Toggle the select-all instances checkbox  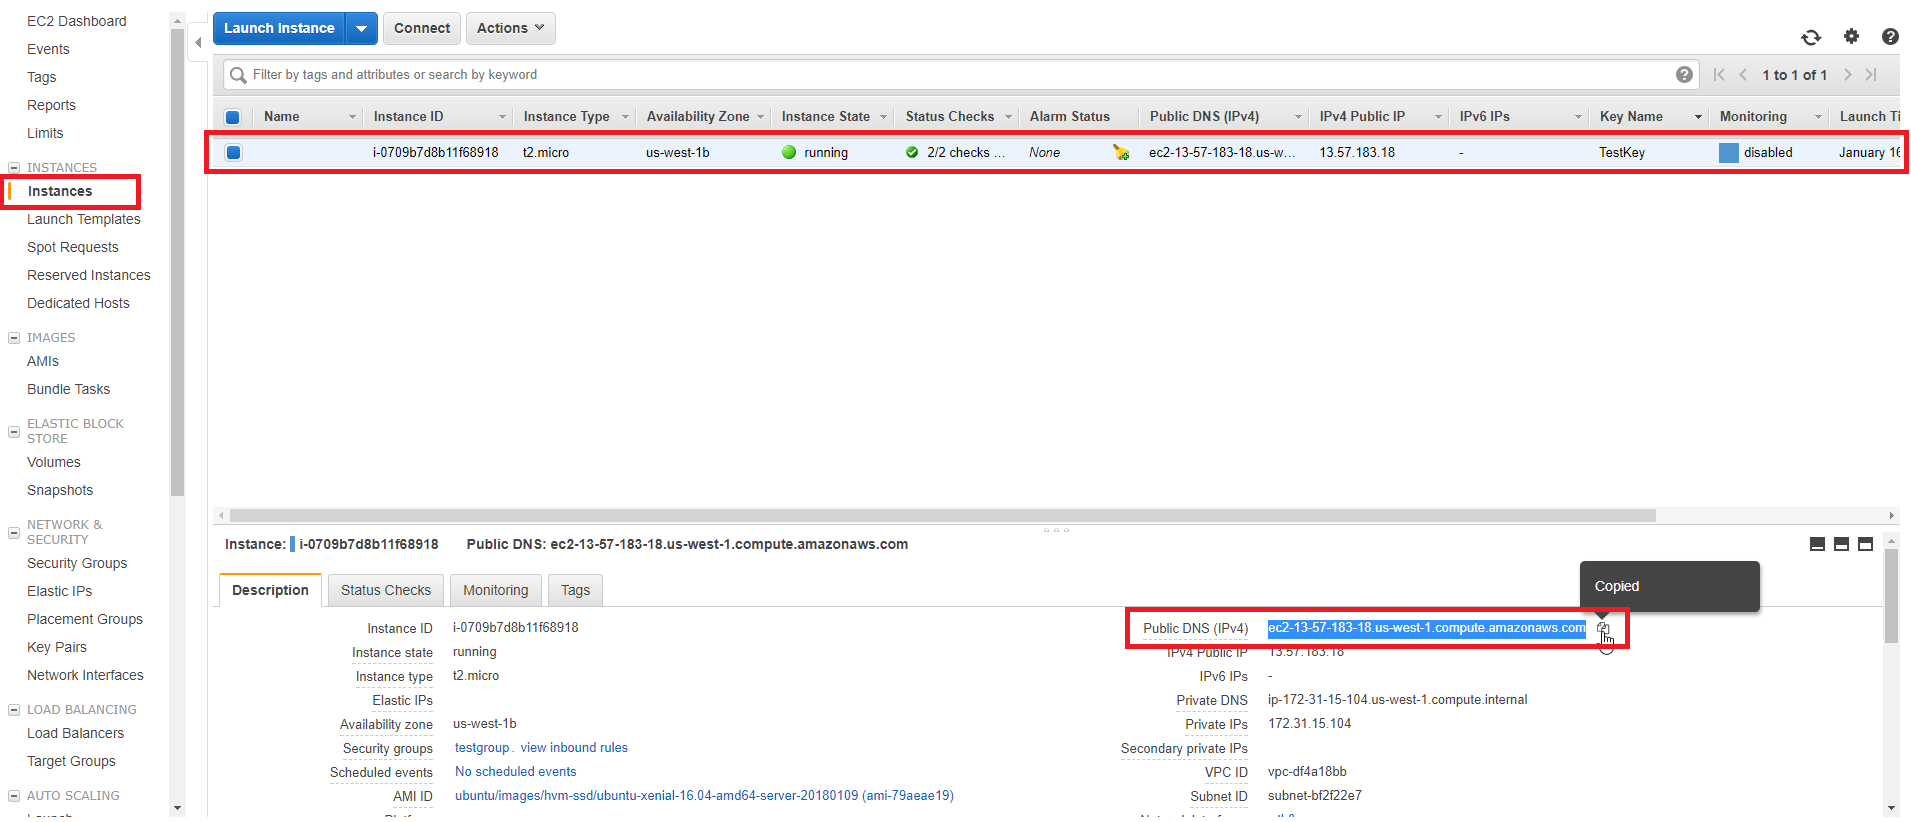(x=233, y=117)
